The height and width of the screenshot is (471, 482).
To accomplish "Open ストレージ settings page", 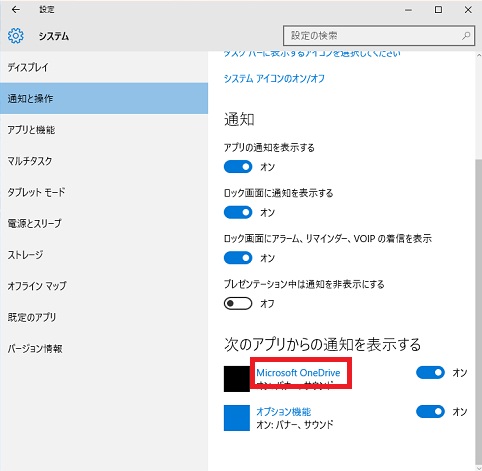I will pos(104,255).
